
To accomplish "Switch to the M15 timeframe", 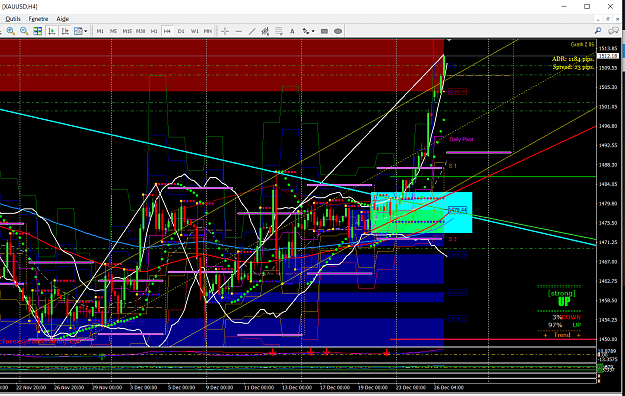I will tap(127, 31).
